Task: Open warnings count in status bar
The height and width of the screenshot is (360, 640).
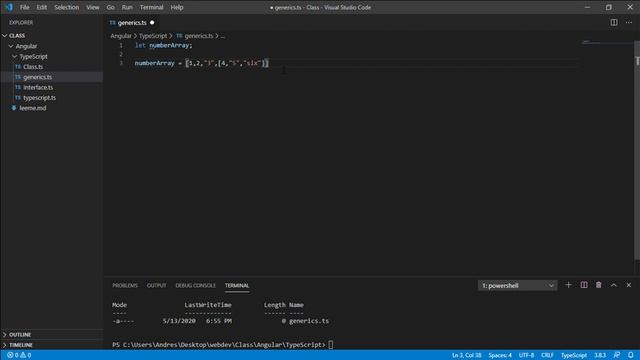Action: tap(26, 355)
